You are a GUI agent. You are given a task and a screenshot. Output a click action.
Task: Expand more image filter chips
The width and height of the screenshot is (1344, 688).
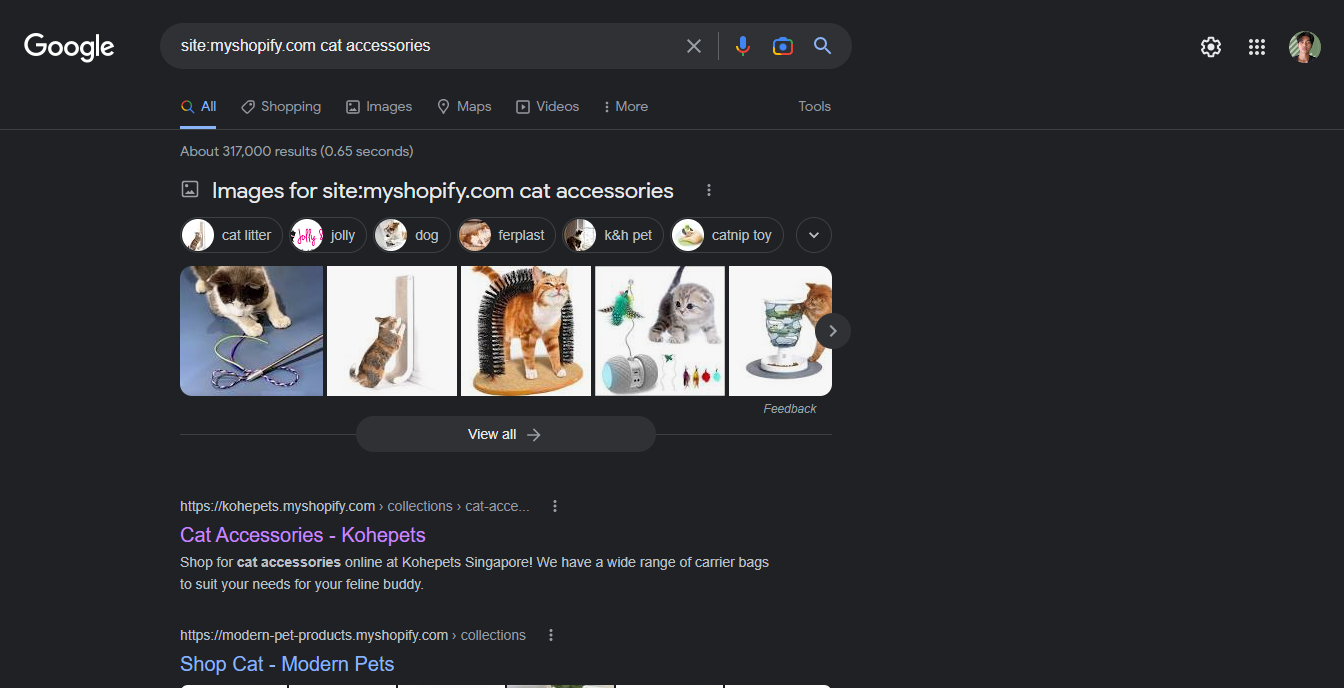click(814, 235)
